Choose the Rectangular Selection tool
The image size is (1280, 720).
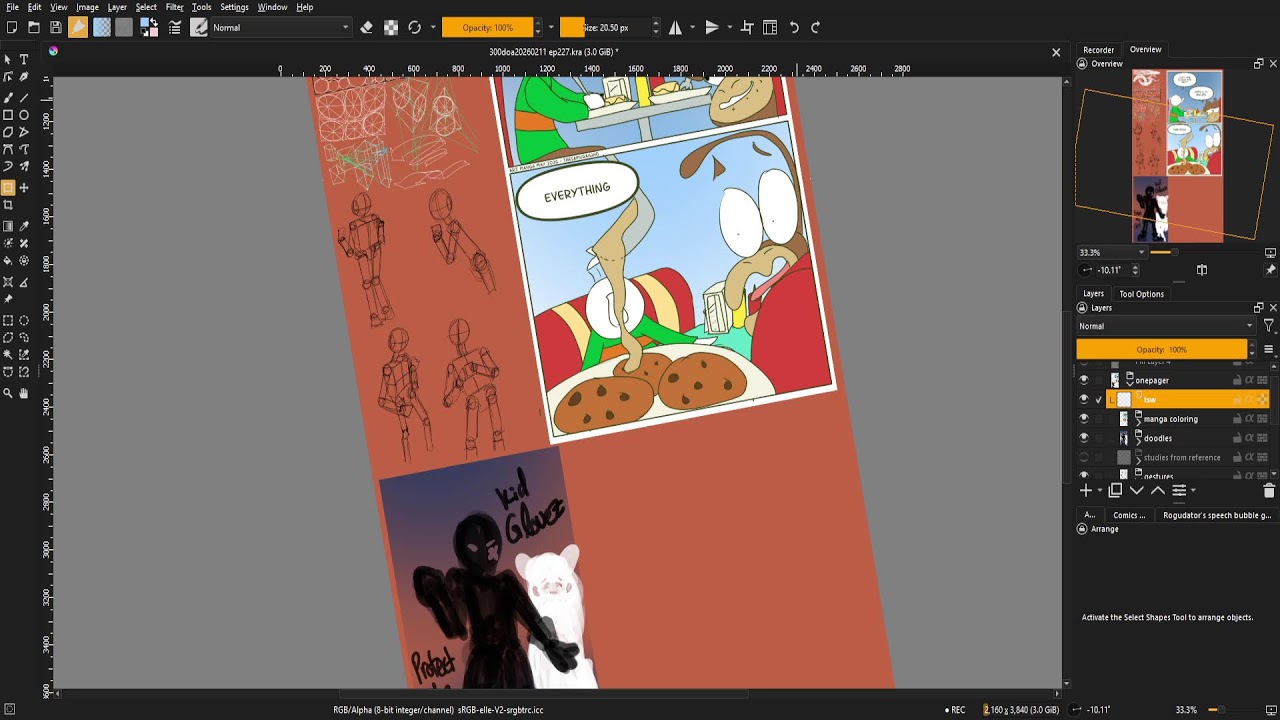pos(8,320)
